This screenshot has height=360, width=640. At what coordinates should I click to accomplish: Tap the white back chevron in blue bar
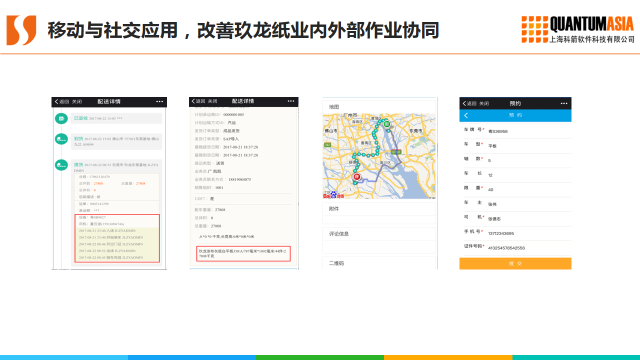[466, 116]
